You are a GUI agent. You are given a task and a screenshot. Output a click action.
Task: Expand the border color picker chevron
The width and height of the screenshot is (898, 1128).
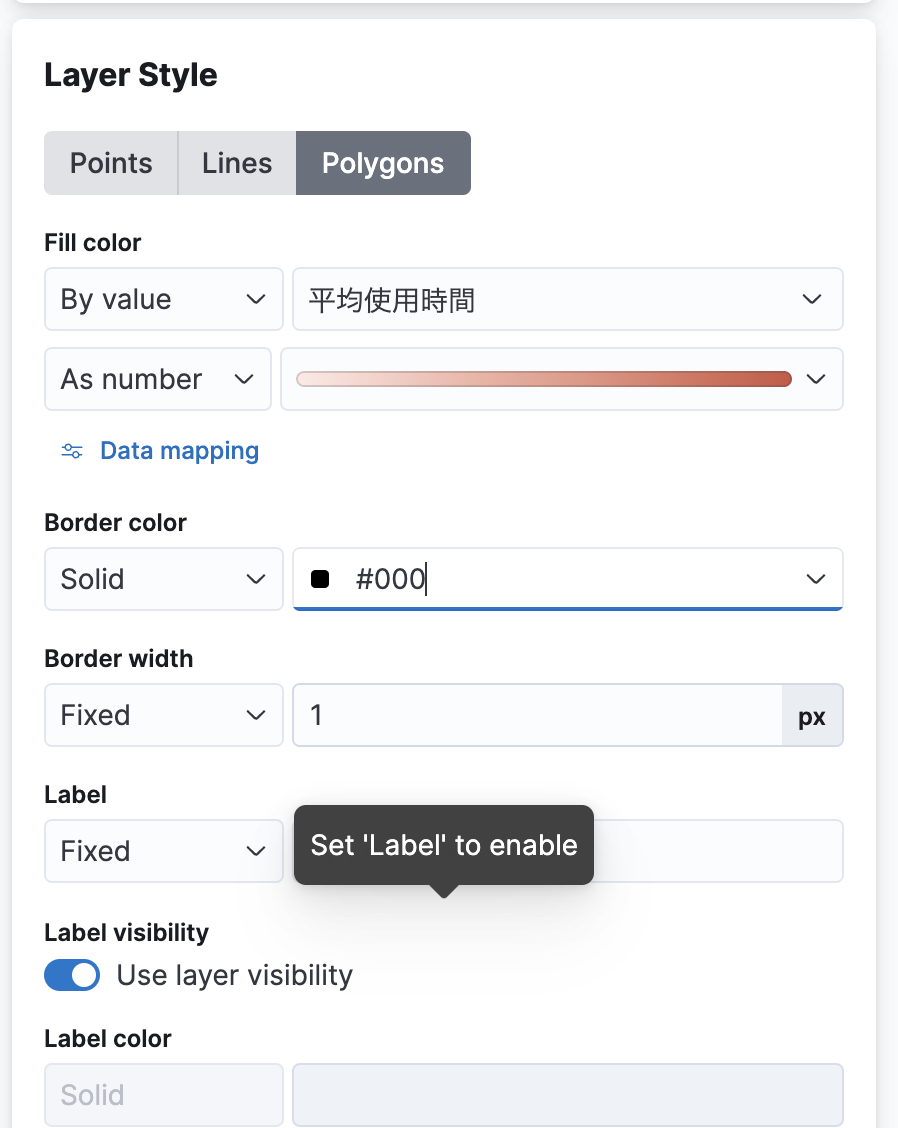pos(816,579)
